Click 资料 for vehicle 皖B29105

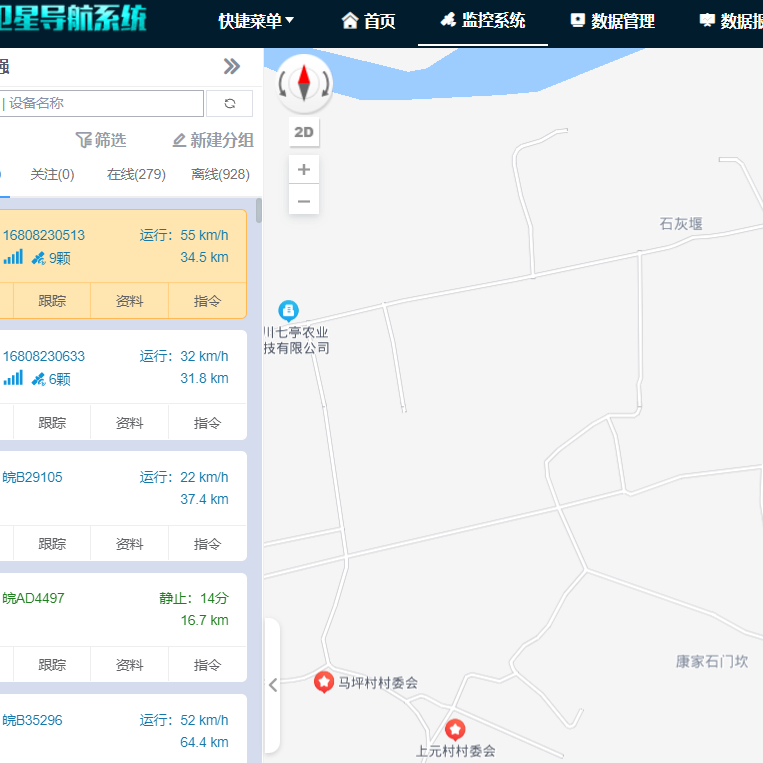click(x=129, y=544)
